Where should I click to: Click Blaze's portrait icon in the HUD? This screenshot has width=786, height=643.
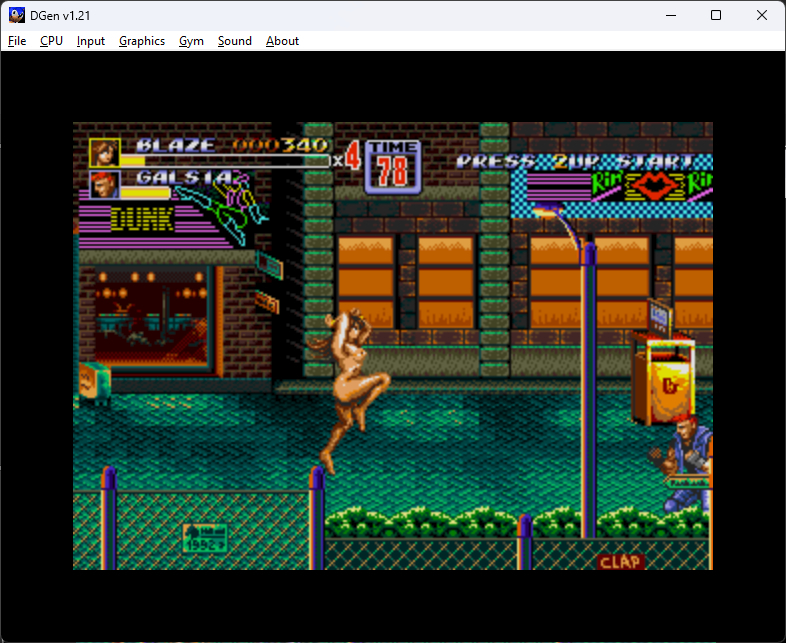coord(104,153)
